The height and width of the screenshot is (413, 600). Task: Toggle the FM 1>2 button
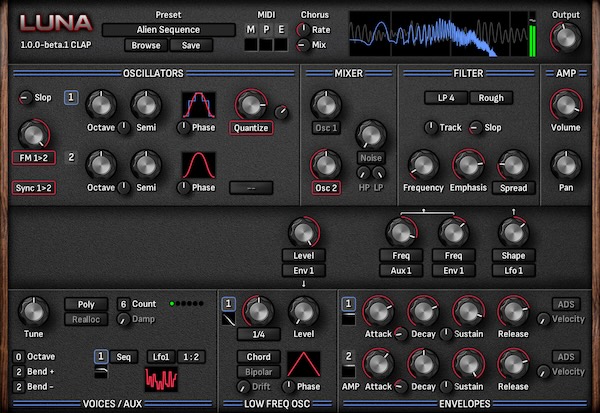tap(34, 158)
